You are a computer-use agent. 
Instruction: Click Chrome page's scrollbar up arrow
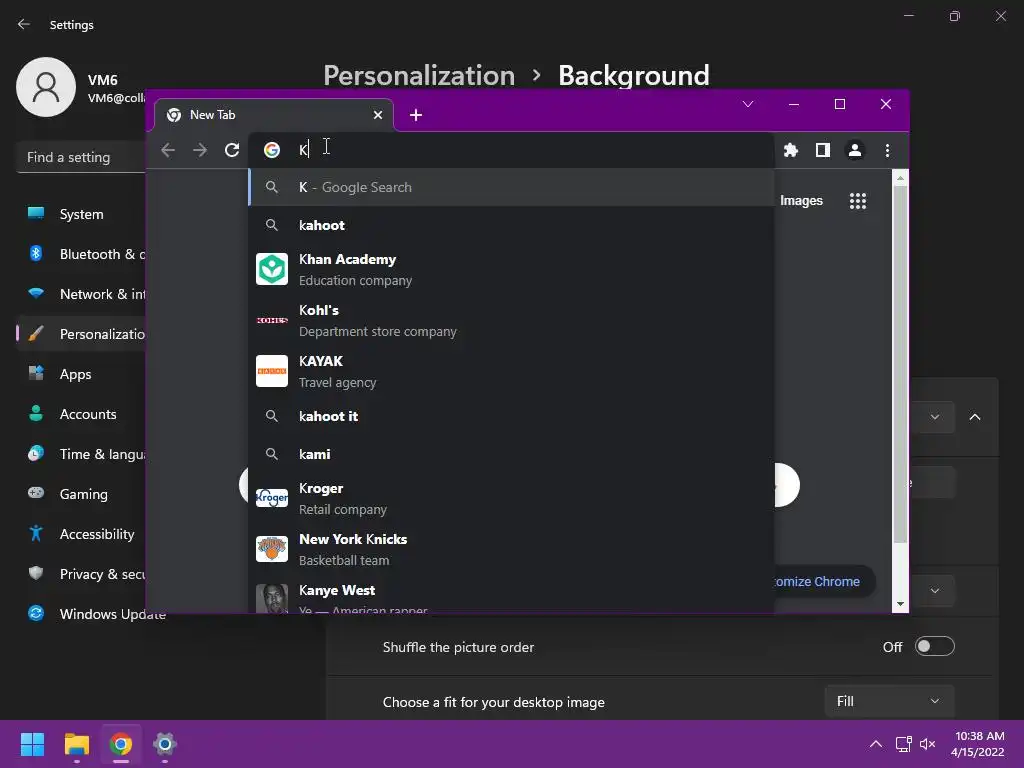[x=901, y=178]
